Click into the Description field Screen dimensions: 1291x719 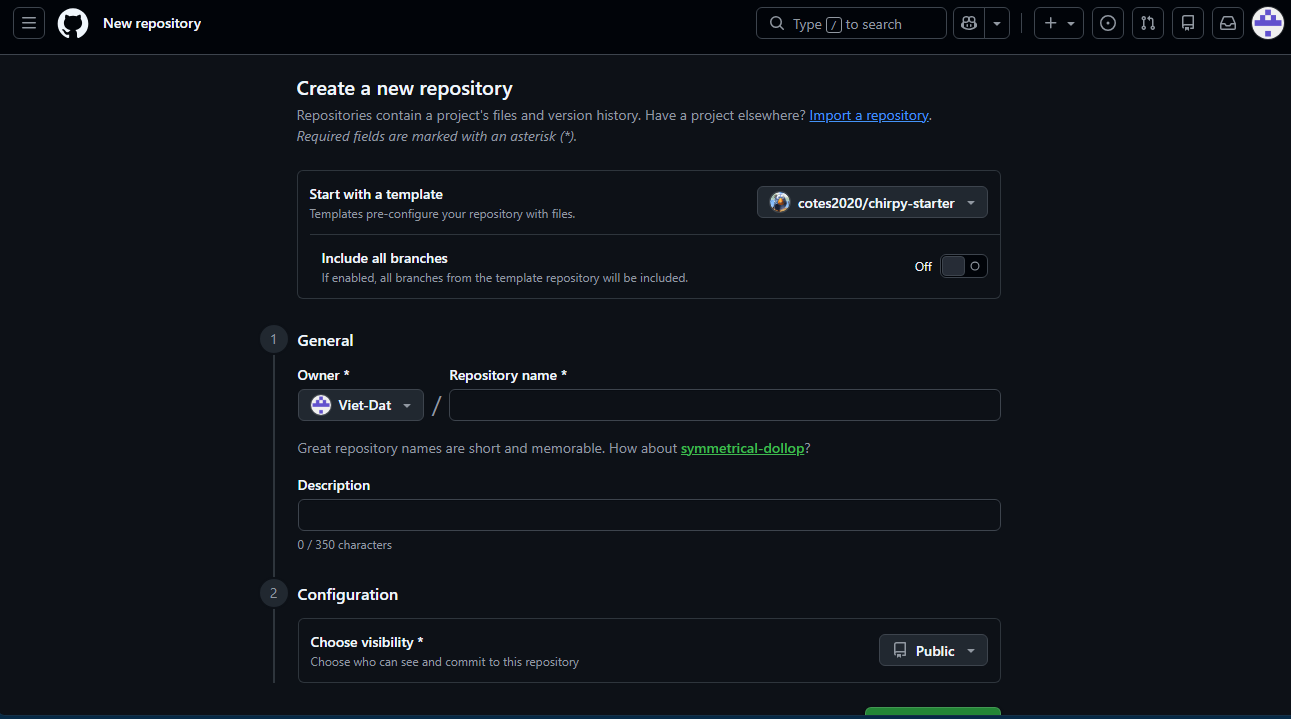(x=649, y=515)
